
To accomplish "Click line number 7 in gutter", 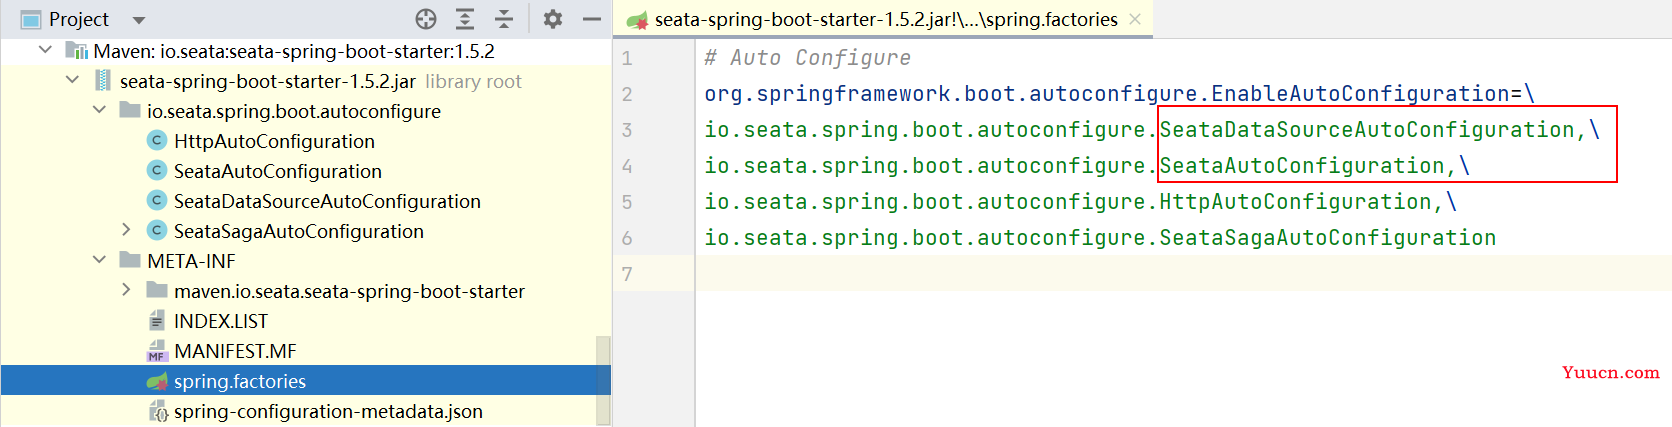I will pos(627,274).
